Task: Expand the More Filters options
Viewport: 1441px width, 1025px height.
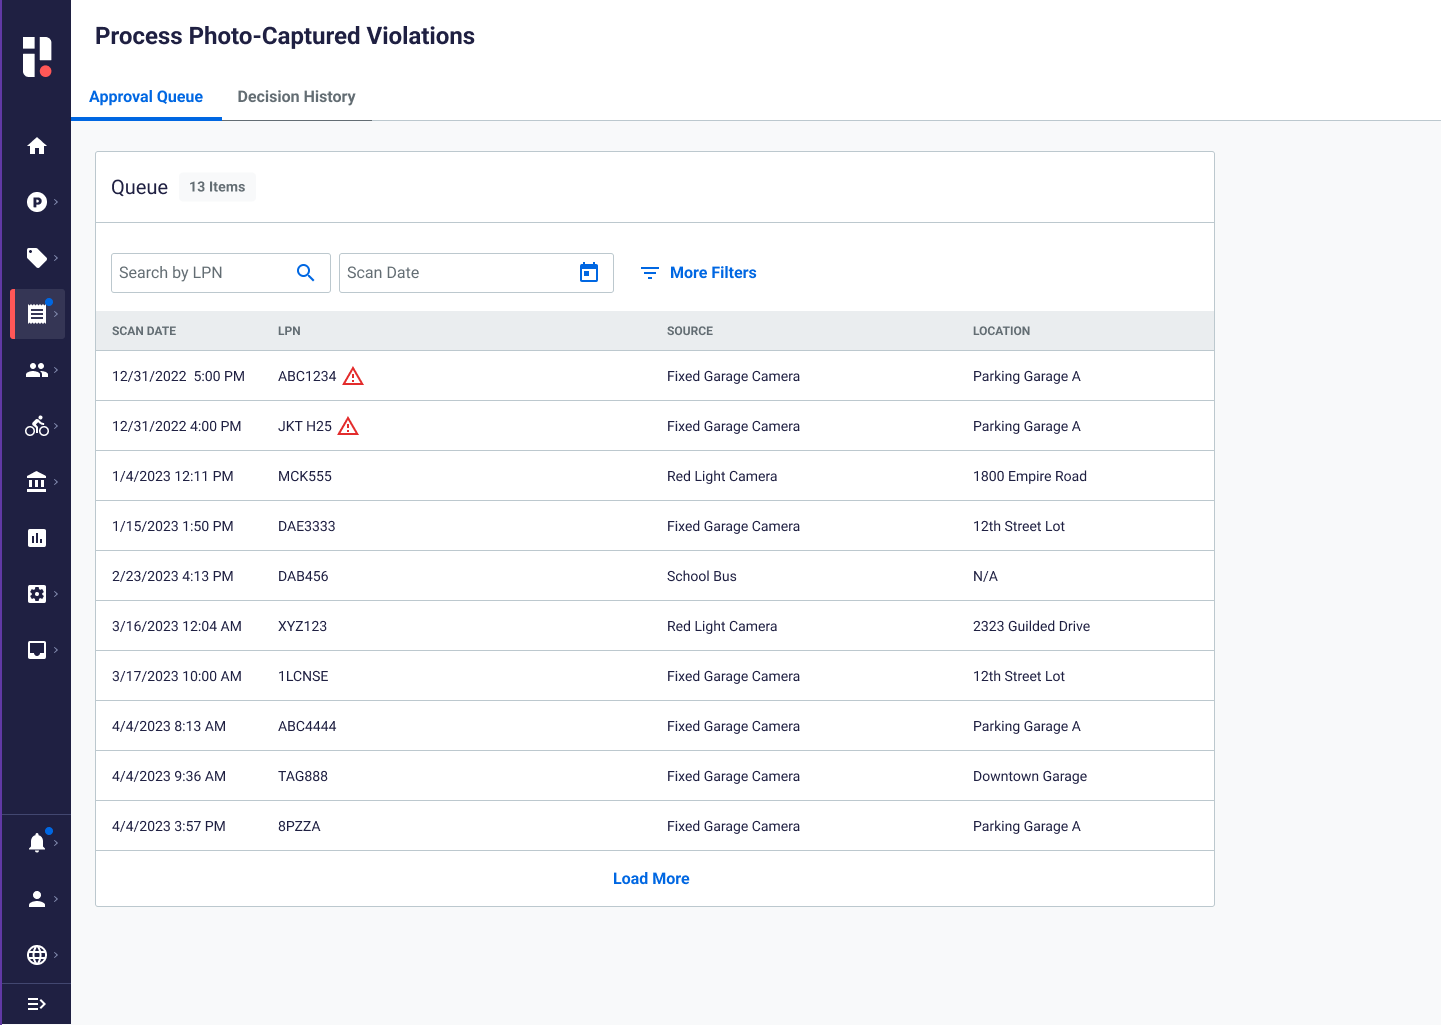Action: point(698,273)
